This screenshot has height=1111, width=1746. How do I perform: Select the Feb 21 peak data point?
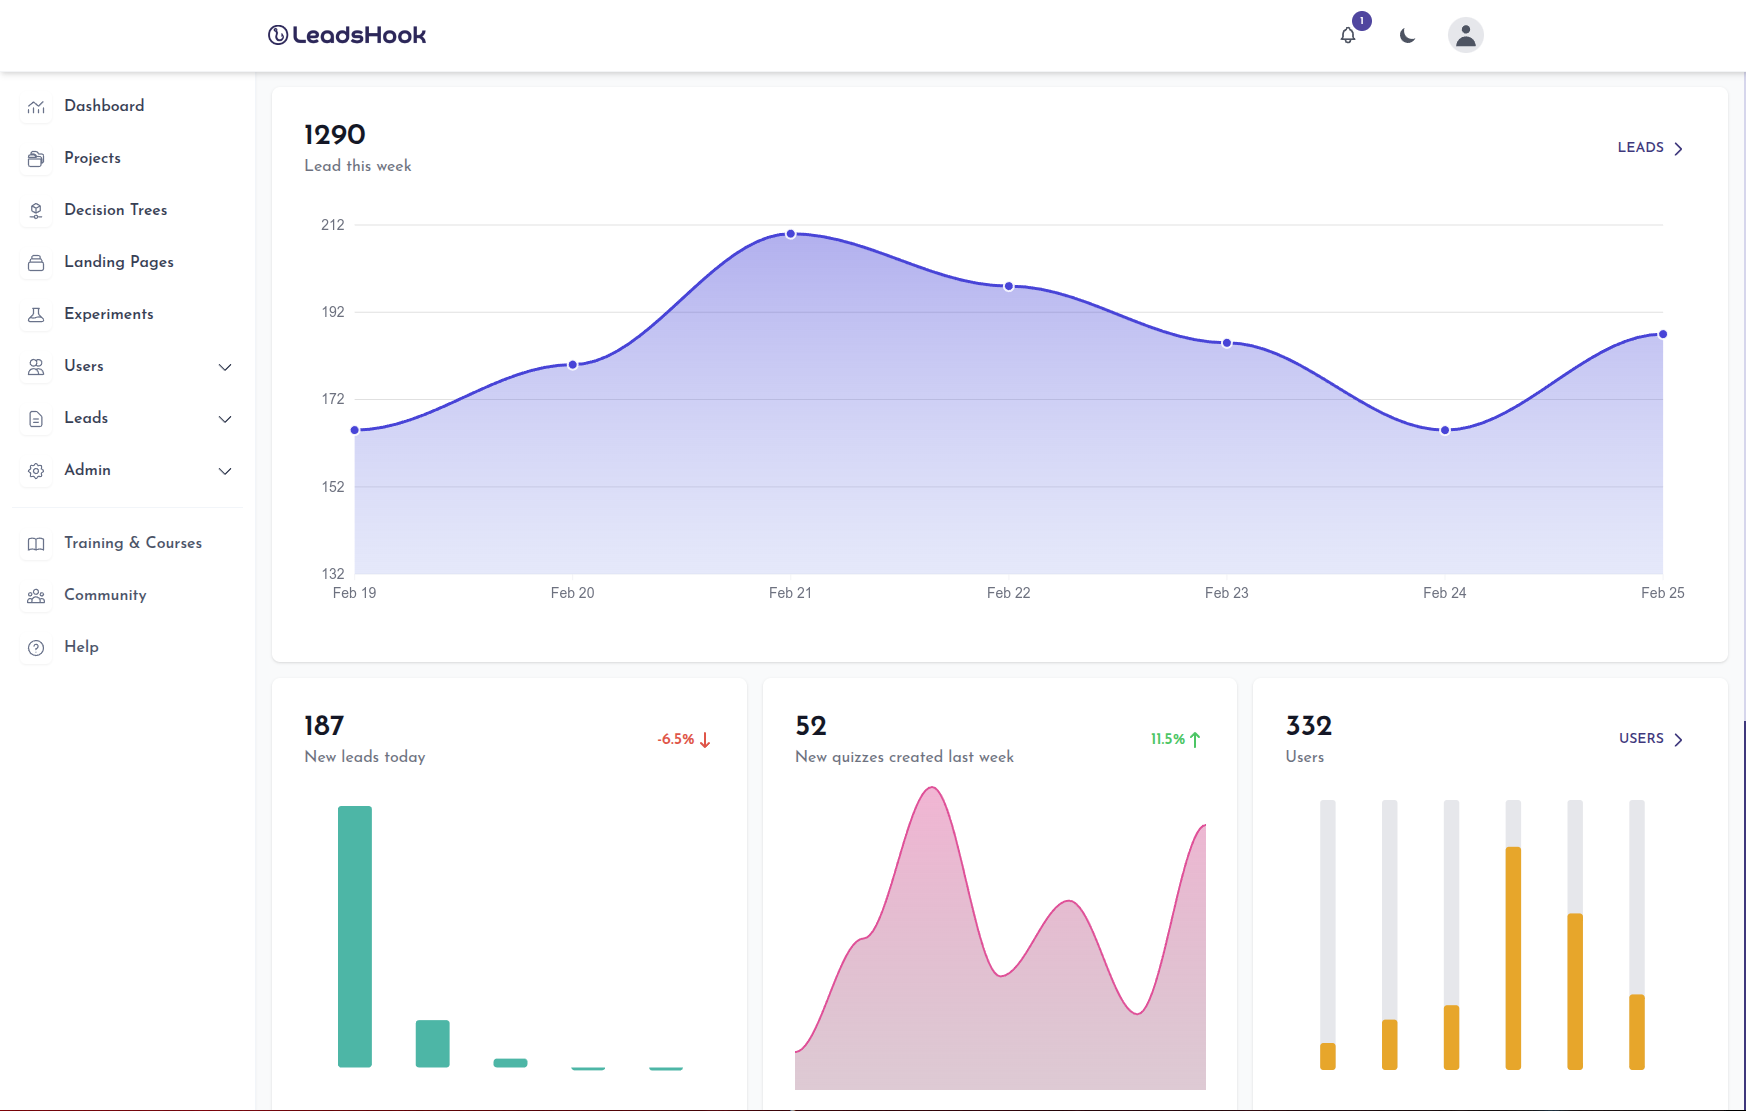pyautogui.click(x=791, y=234)
